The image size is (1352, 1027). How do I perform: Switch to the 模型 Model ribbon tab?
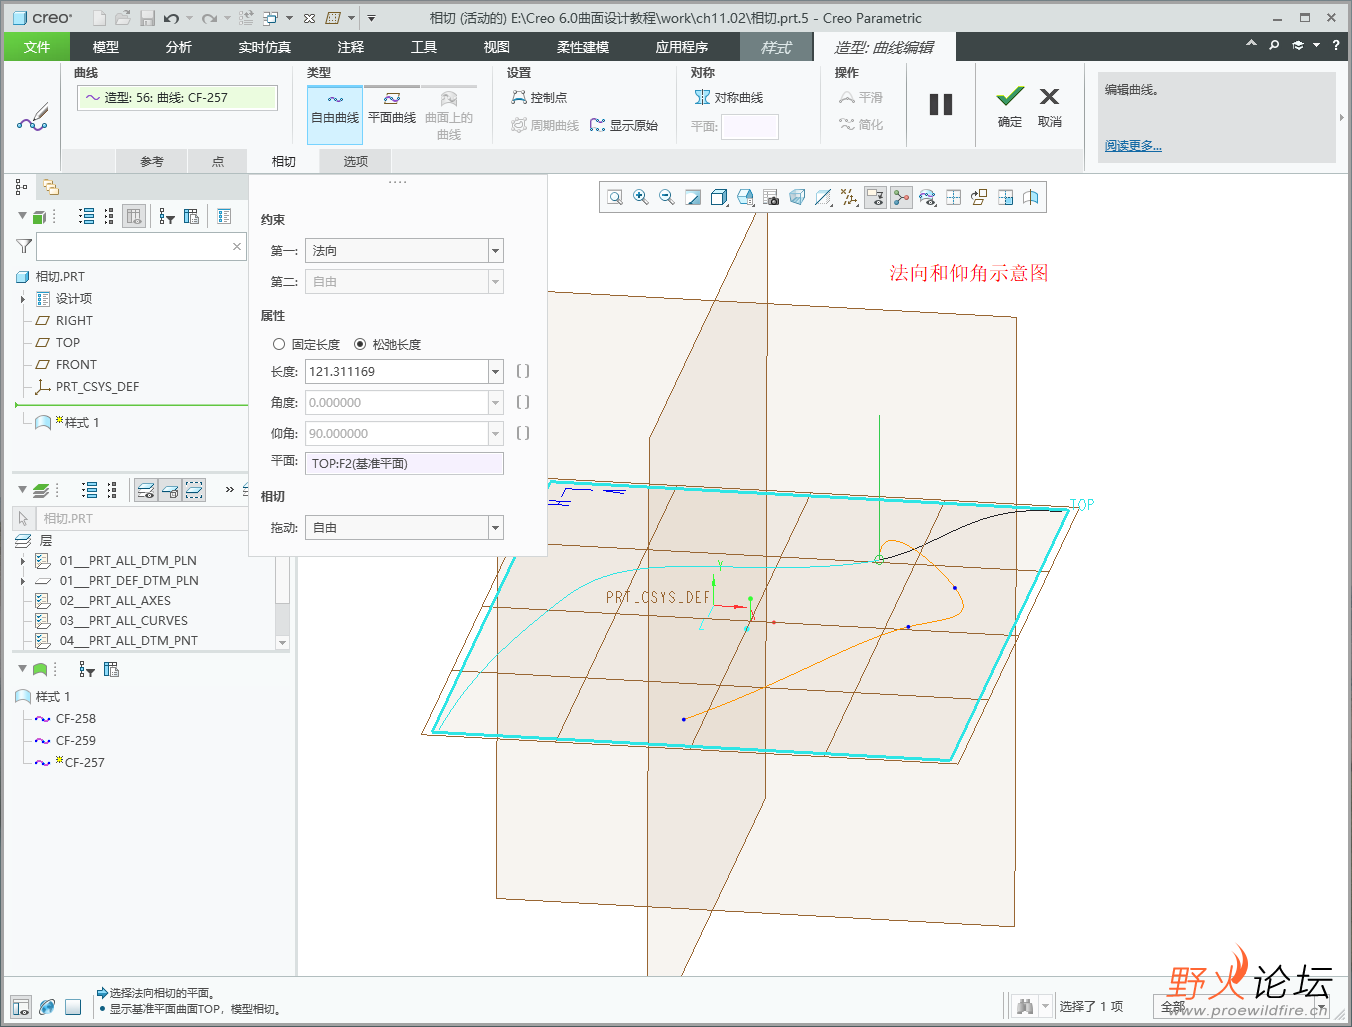point(105,47)
